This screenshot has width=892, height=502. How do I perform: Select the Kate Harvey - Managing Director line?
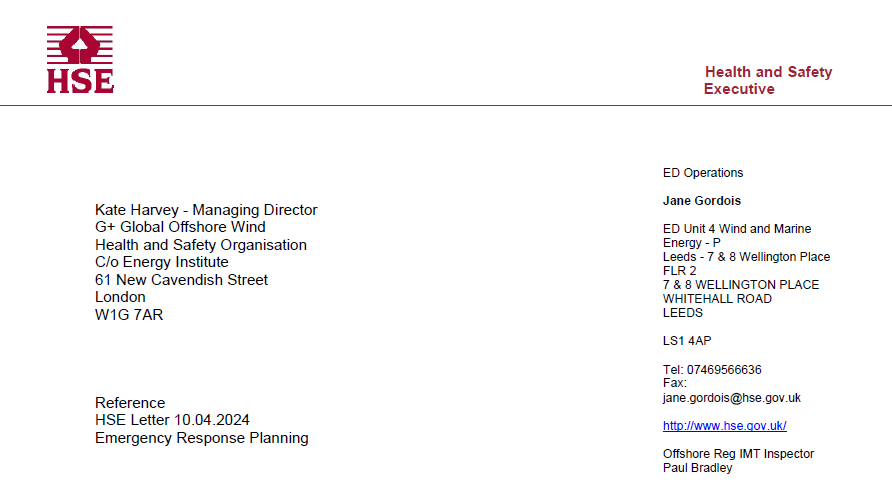tap(206, 210)
